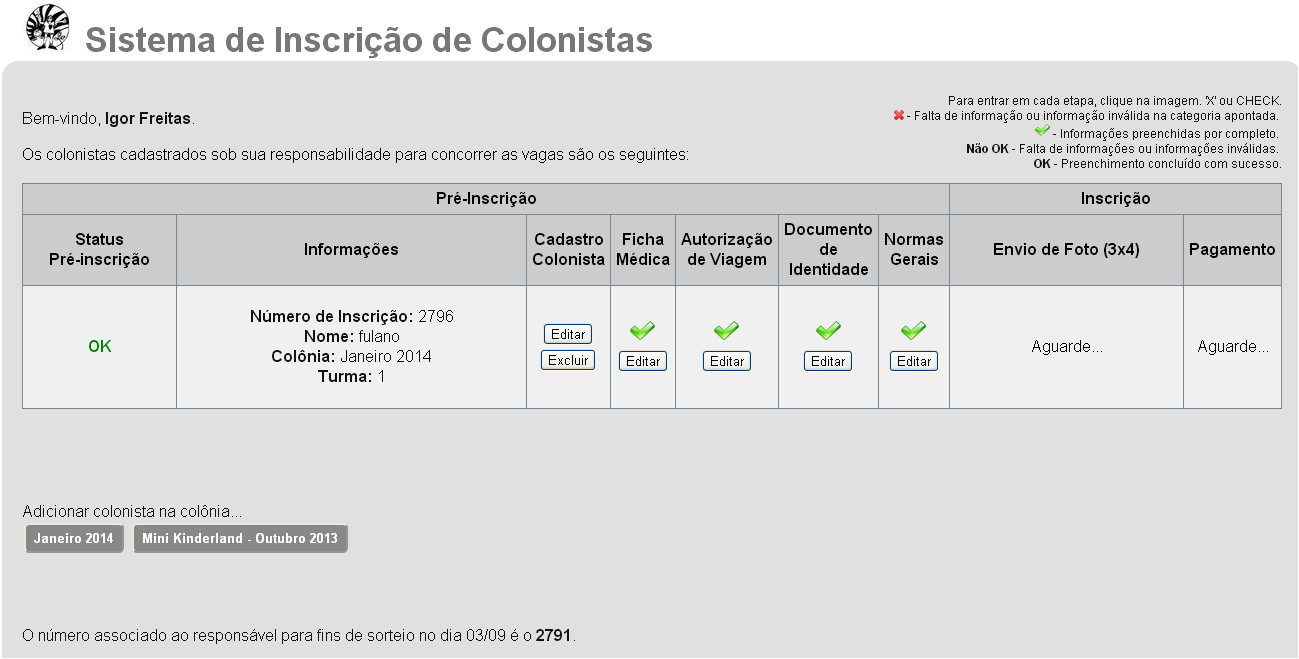Click Aguarde under Envio de Foto

point(1067,347)
